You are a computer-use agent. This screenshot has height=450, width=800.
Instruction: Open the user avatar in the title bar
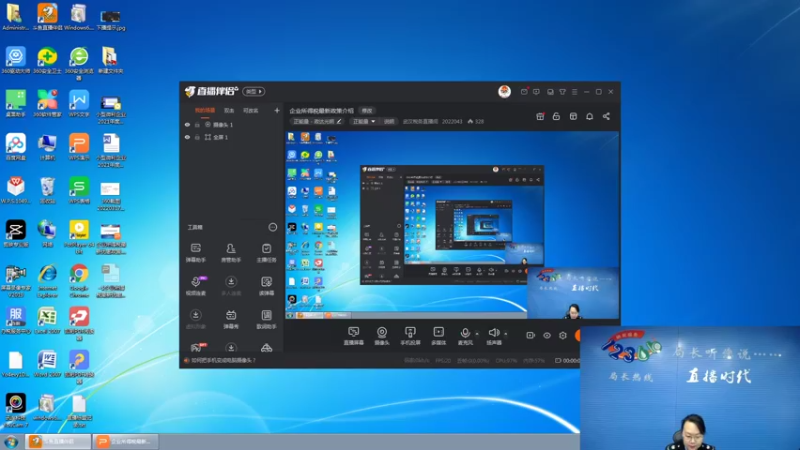point(504,91)
